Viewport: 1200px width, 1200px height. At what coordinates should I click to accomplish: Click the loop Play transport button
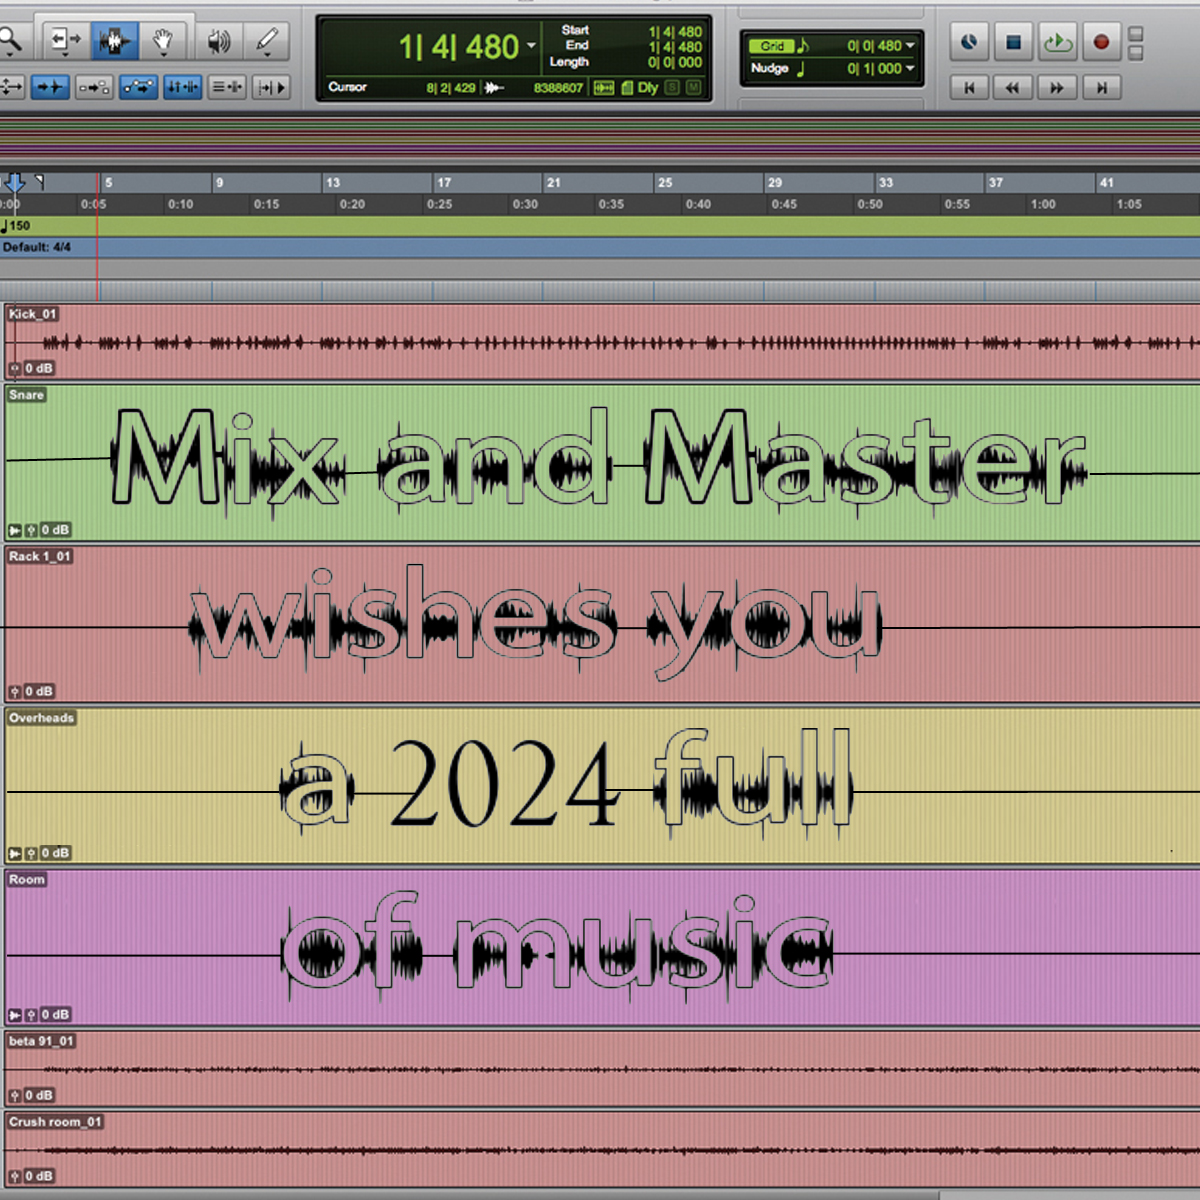point(1057,42)
